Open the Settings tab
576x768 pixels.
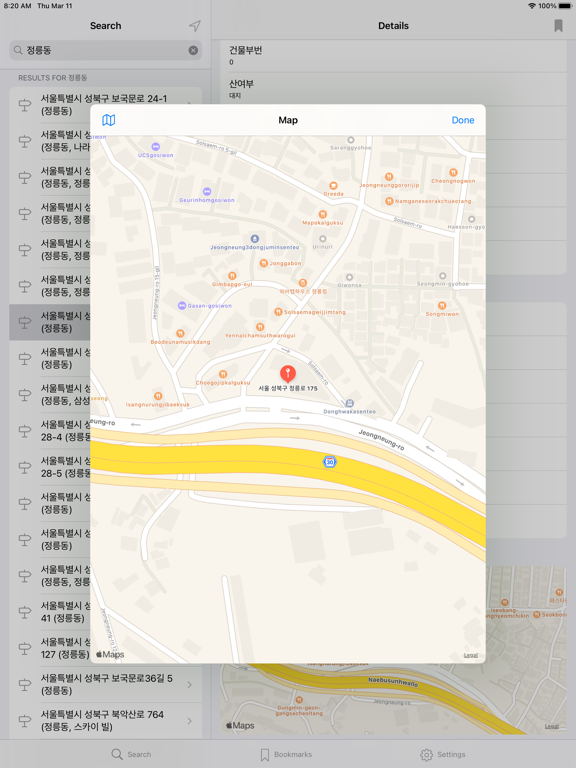[x=443, y=754]
